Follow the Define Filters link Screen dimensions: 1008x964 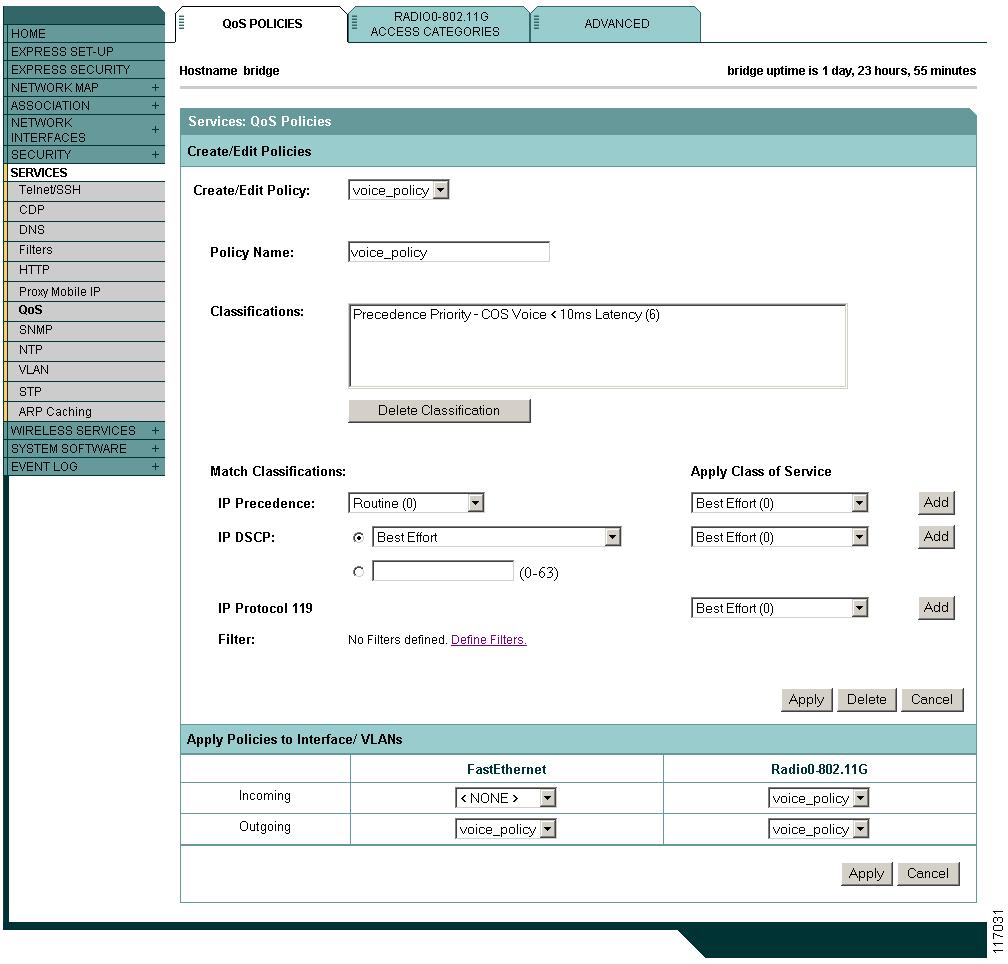(489, 639)
